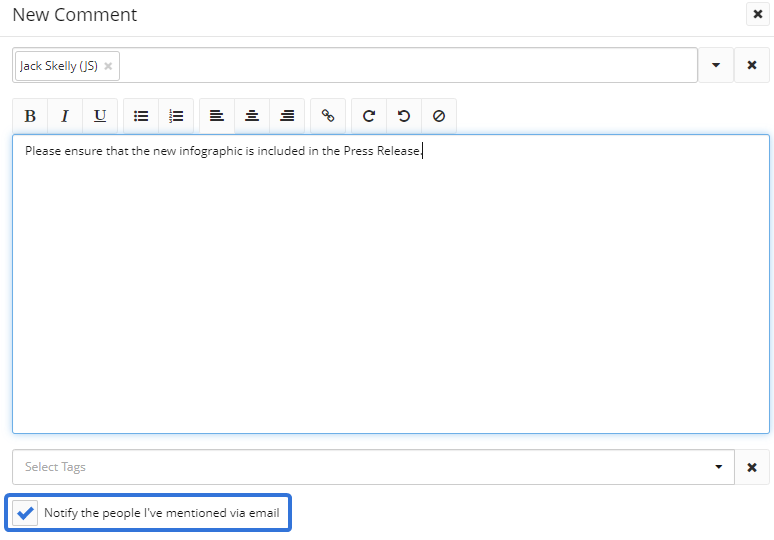Align text to the right

[287, 116]
